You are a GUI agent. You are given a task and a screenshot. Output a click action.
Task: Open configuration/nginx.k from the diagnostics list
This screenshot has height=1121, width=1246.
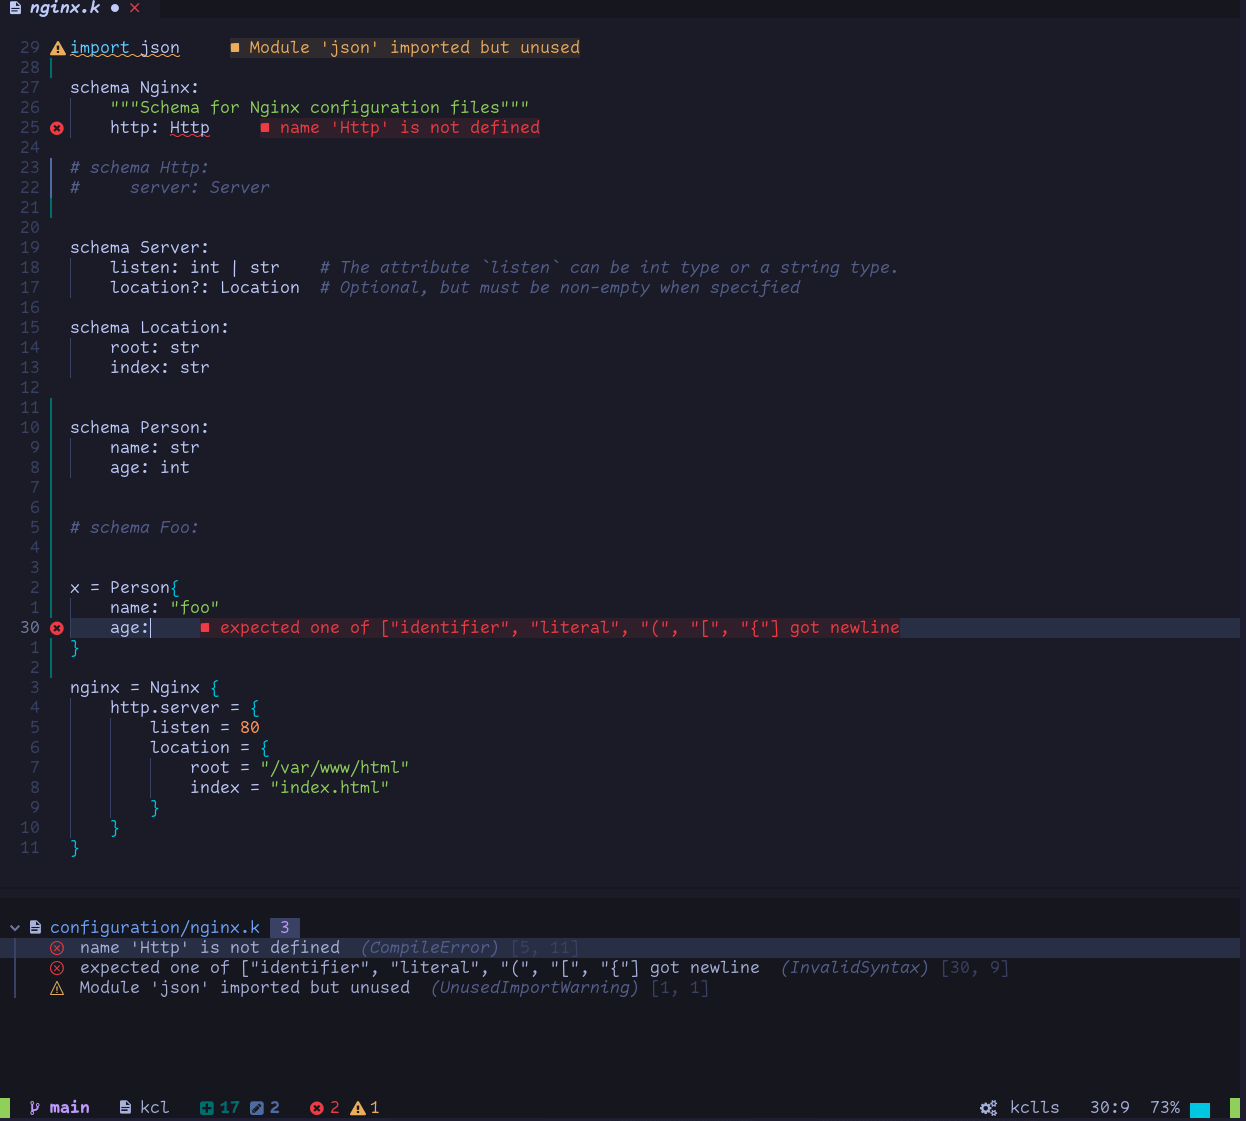tap(155, 928)
